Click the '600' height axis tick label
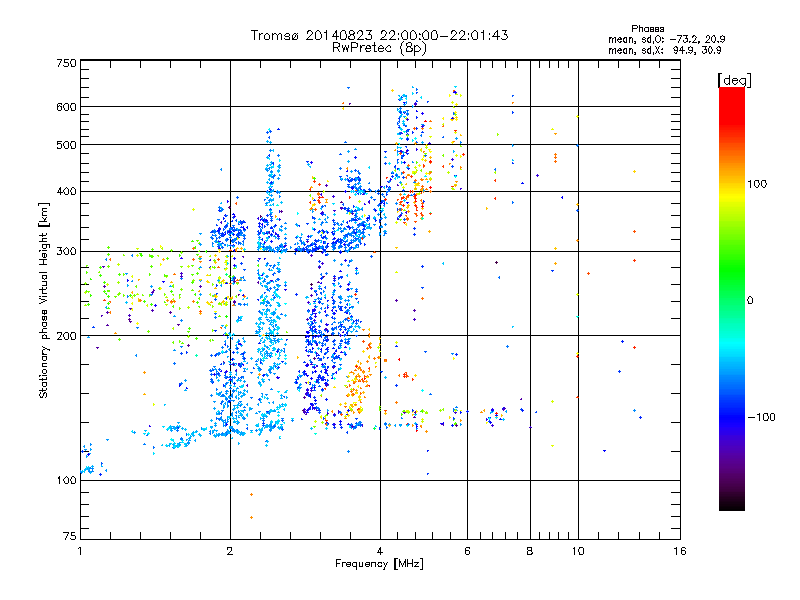The height and width of the screenshot is (600, 800). (x=67, y=107)
